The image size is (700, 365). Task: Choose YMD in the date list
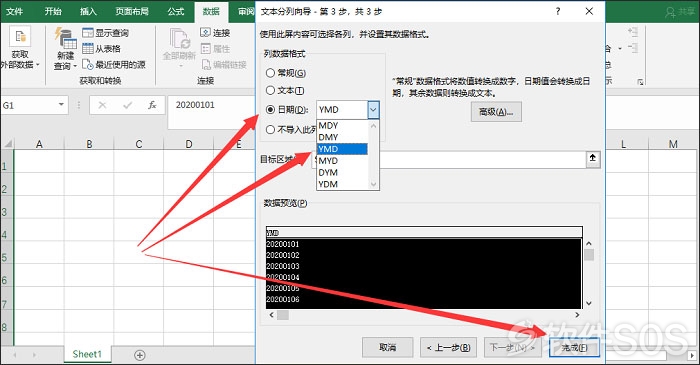point(342,149)
